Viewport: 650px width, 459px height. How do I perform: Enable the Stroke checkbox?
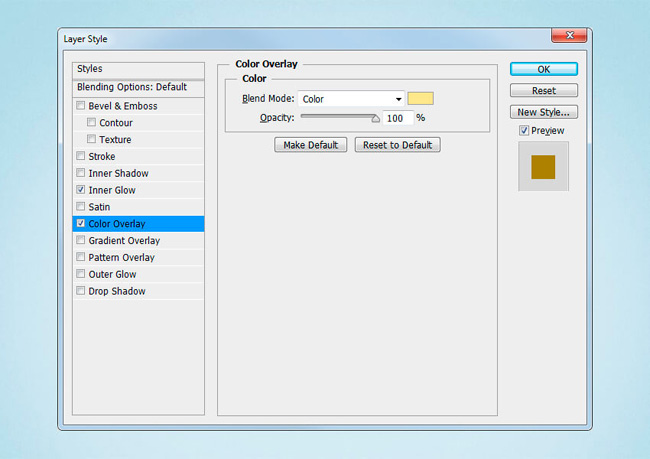(81, 155)
